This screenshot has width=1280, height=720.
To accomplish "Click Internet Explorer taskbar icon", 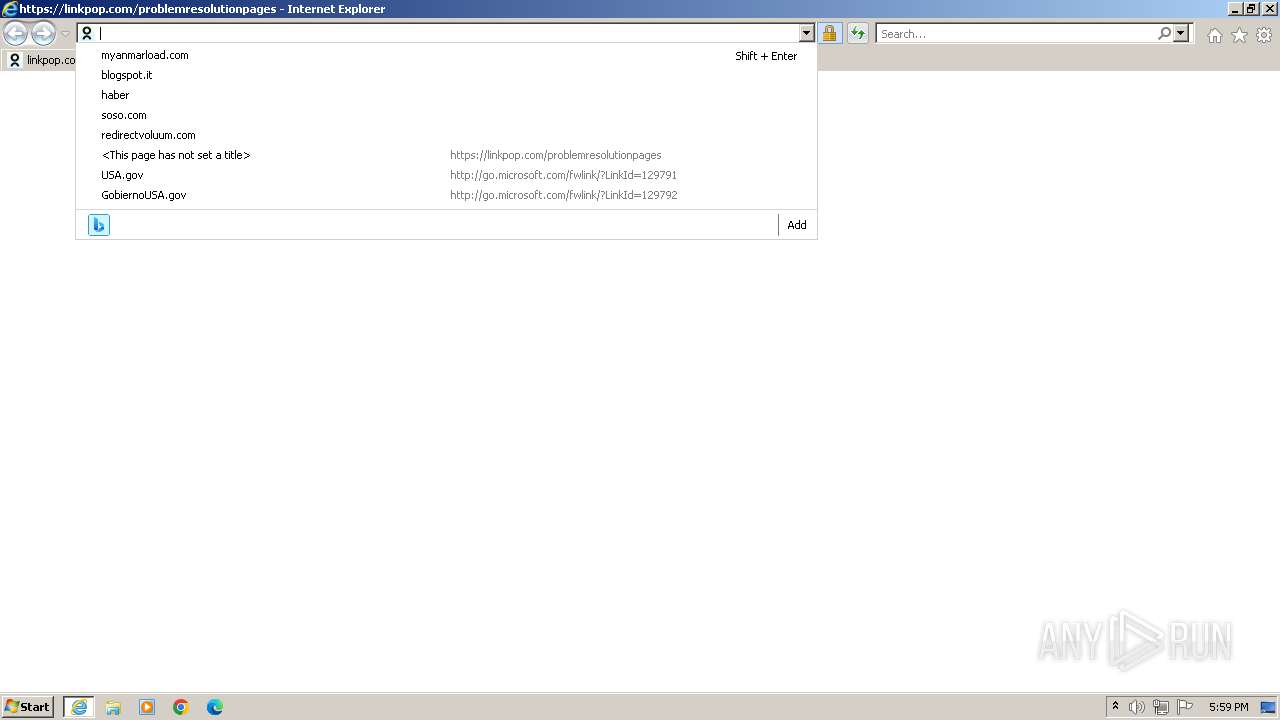I will point(79,707).
